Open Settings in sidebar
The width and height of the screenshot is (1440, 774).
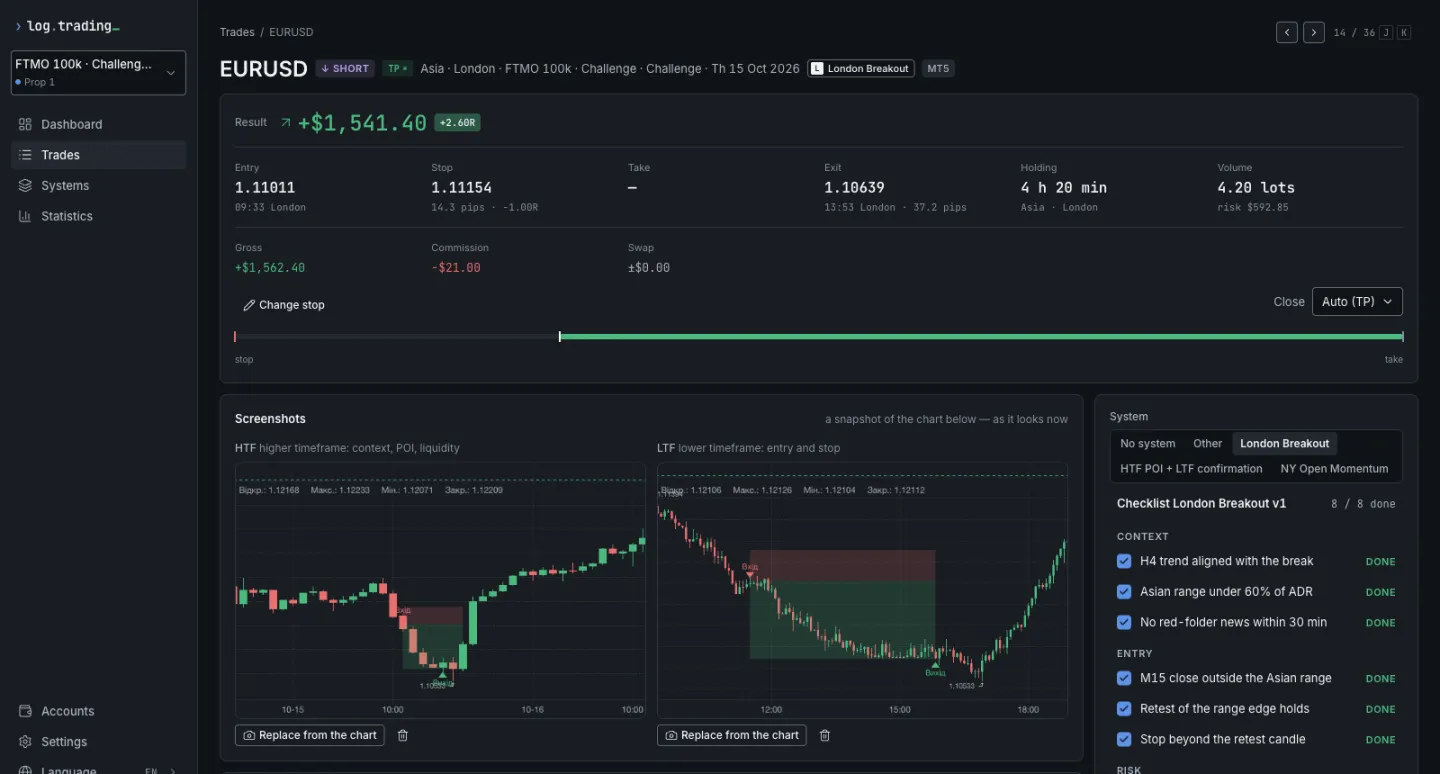98,742
